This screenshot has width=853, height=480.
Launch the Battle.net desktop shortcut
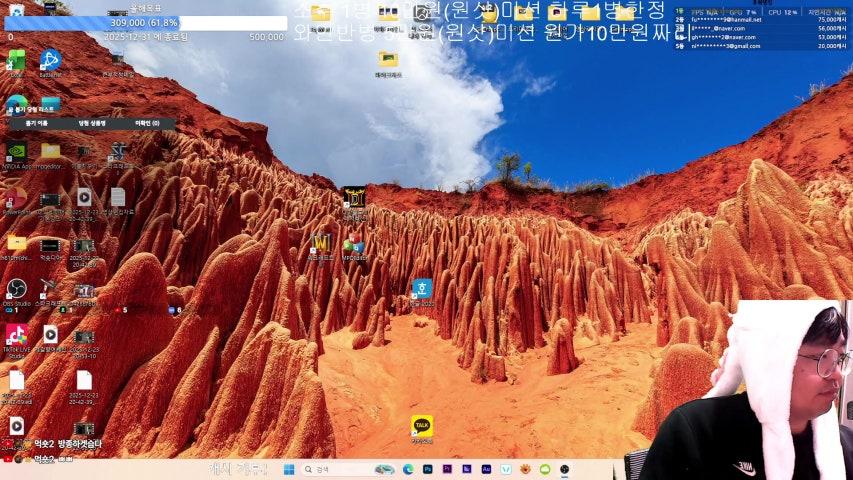(50, 60)
